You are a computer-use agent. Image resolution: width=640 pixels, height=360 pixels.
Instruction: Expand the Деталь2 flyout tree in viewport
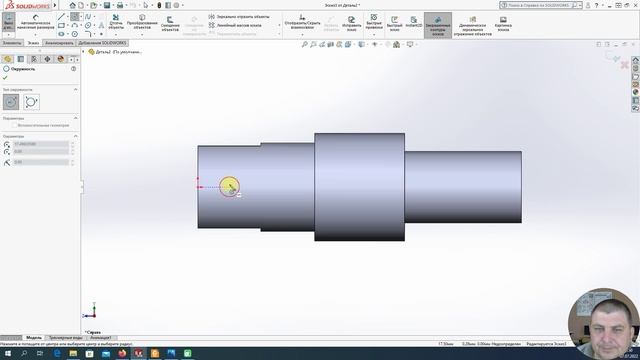click(x=83, y=52)
